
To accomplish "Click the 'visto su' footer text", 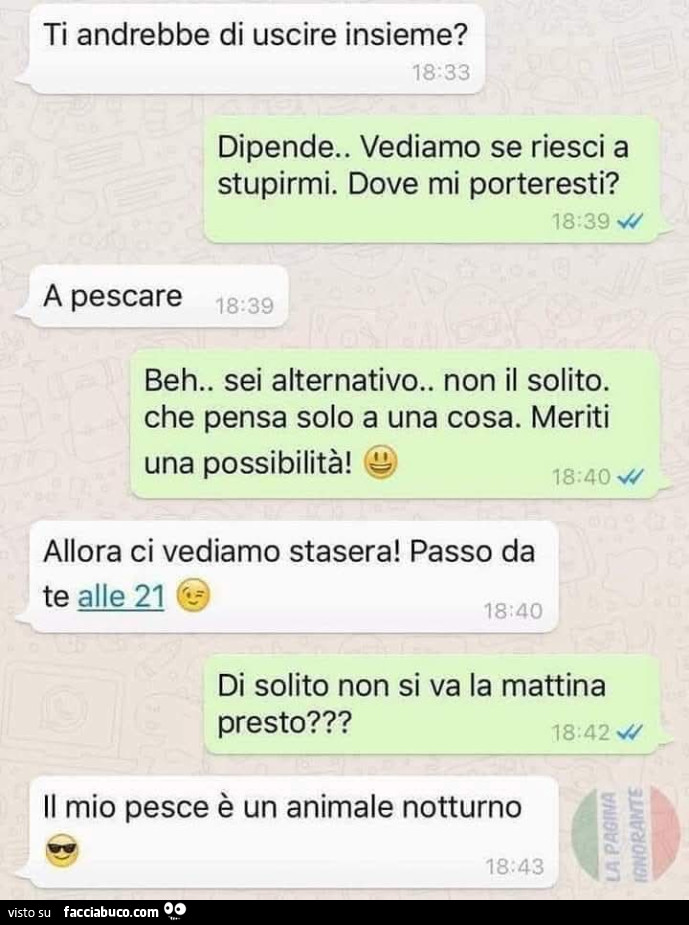I will pyautogui.click(x=29, y=913).
